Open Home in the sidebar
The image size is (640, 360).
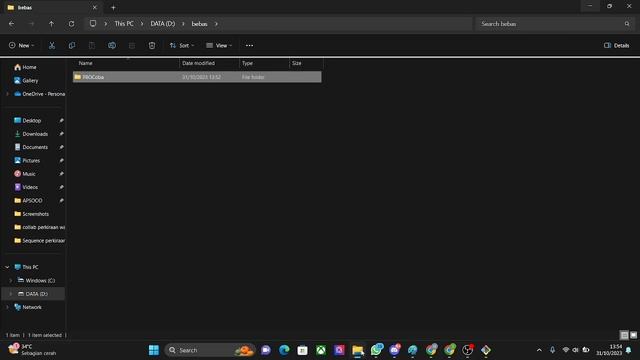coord(25,67)
